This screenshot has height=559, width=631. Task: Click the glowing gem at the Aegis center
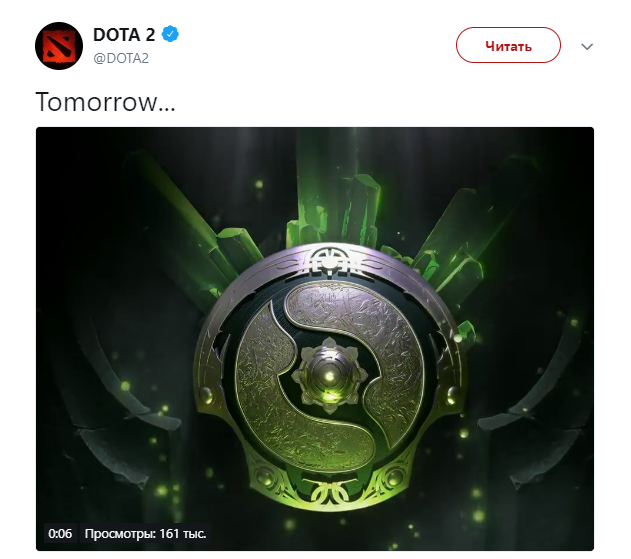pyautogui.click(x=330, y=376)
